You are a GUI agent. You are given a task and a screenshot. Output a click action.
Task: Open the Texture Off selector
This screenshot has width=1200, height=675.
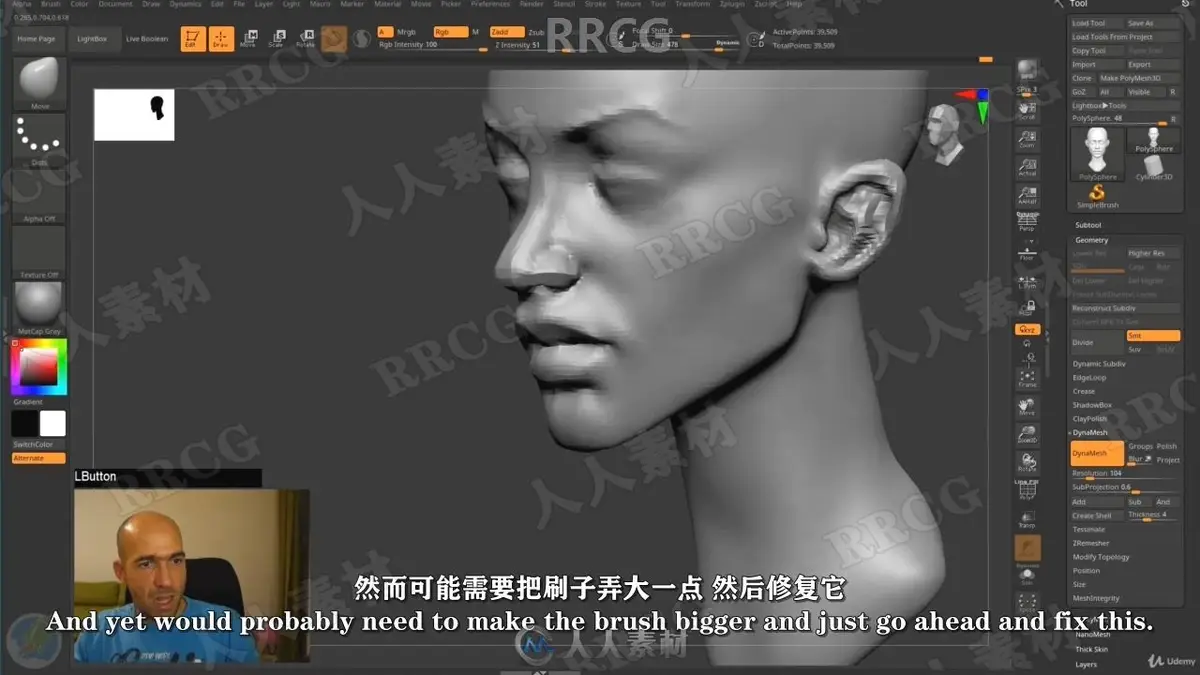click(x=40, y=252)
